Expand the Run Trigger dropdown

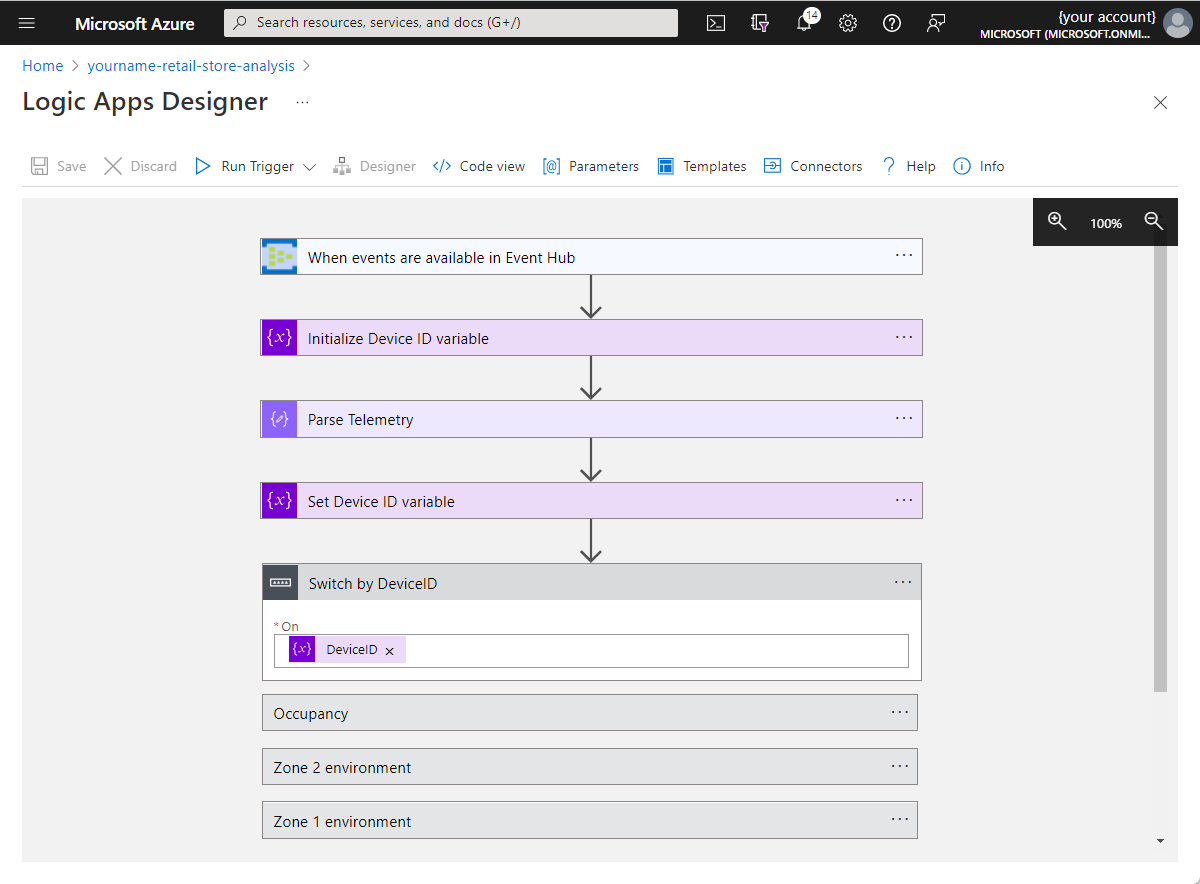point(310,166)
